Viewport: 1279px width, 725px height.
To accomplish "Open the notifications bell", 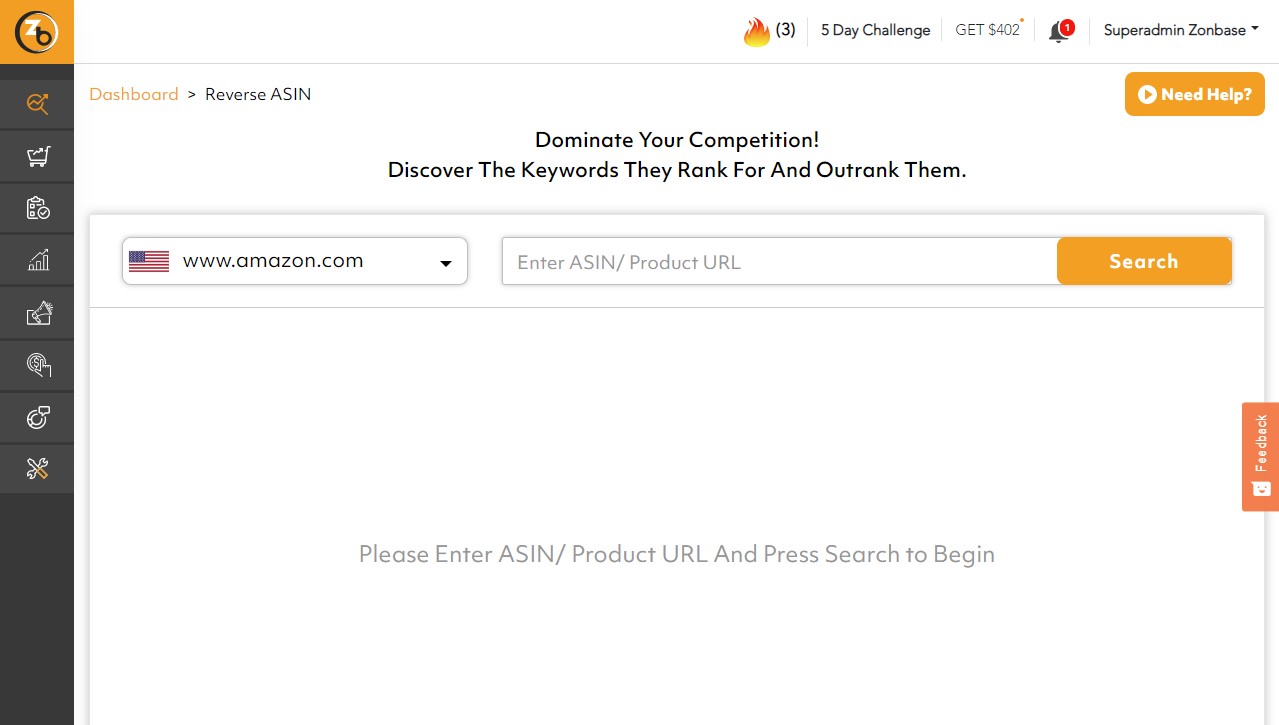I will coord(1059,30).
